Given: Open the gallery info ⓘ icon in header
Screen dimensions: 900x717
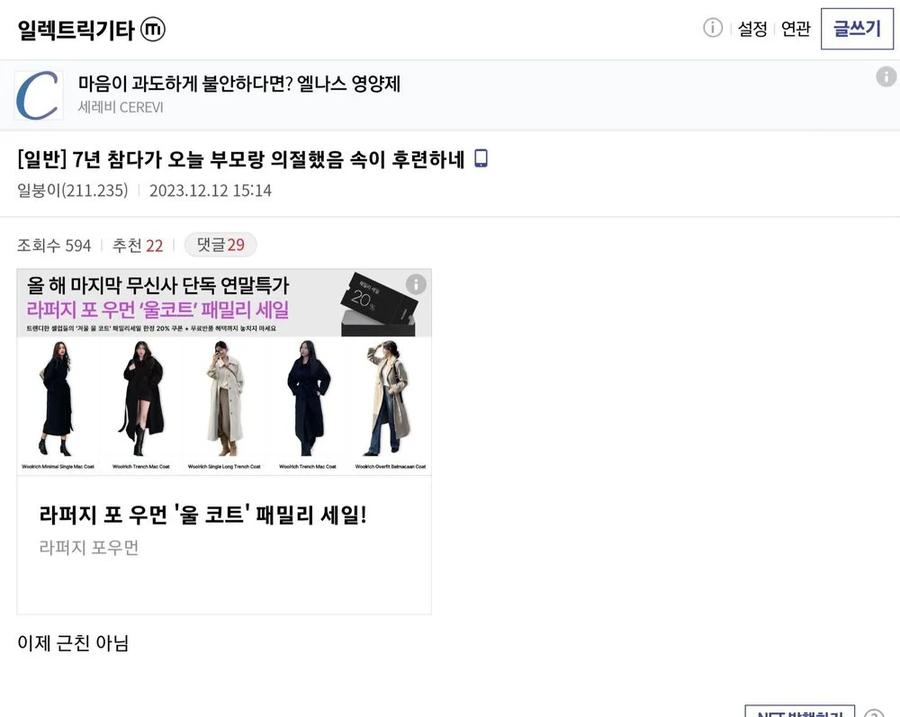Looking at the screenshot, I should click(x=712, y=29).
